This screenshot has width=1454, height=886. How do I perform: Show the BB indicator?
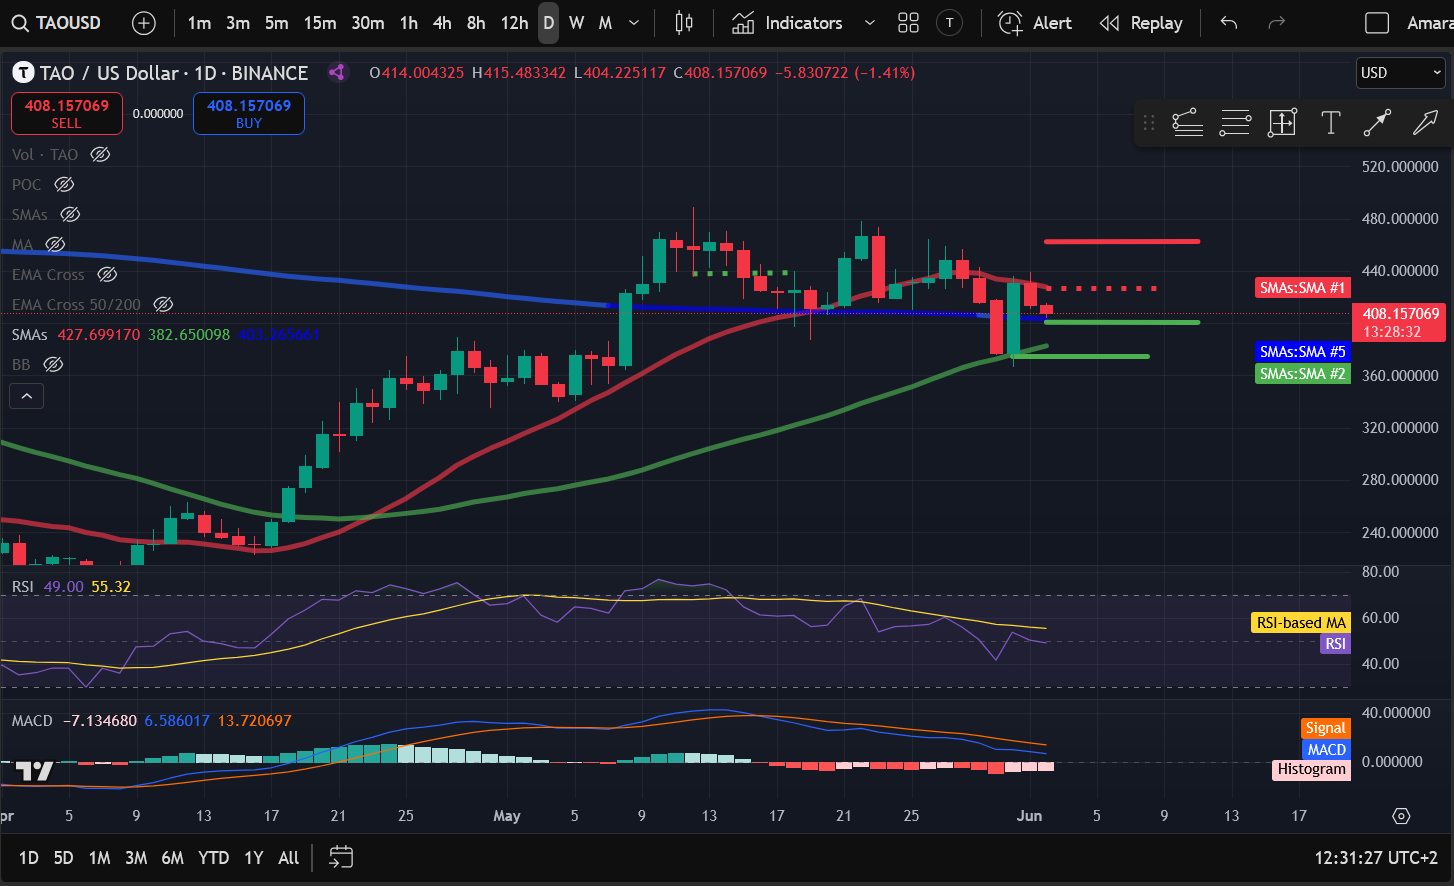53,364
